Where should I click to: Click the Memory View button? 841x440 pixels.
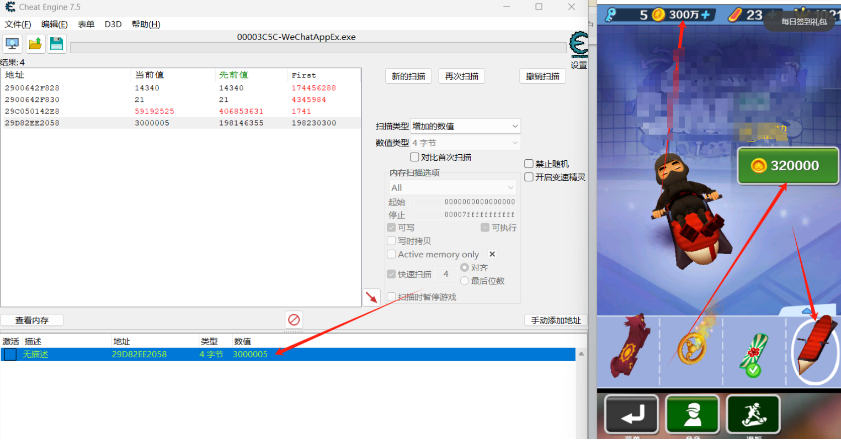32,320
